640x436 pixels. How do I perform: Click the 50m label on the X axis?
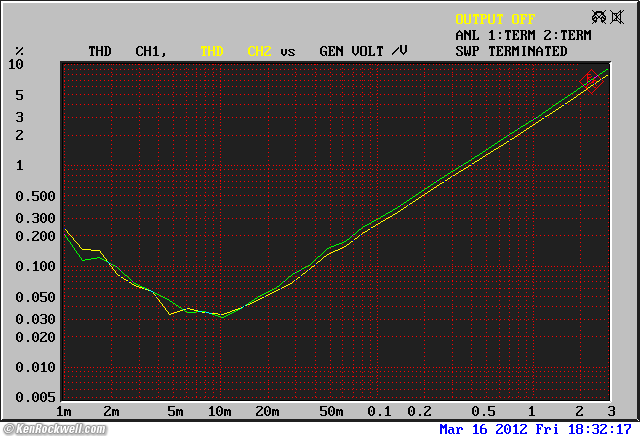coord(331,412)
